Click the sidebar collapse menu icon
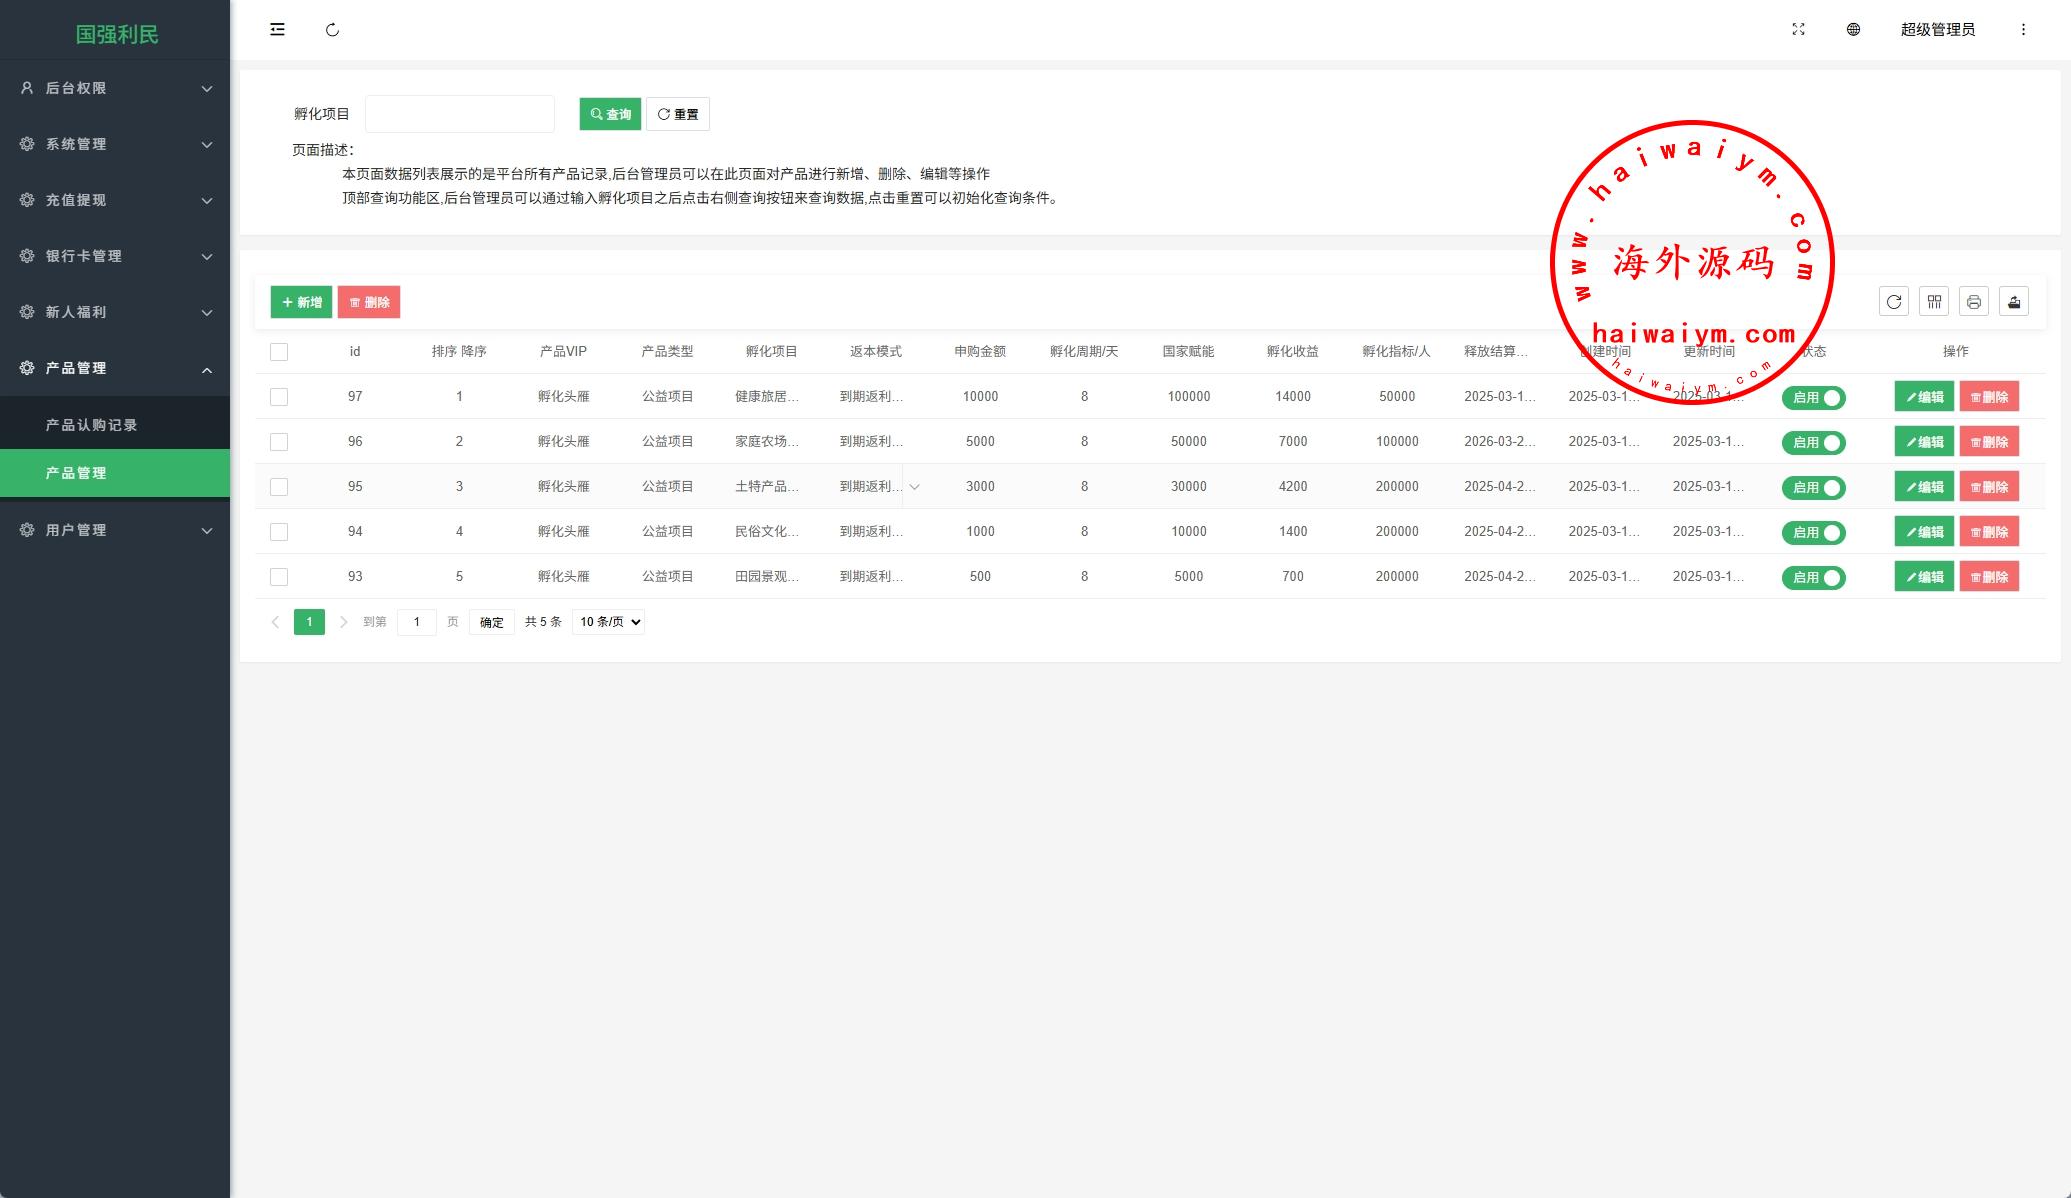The image size is (2071, 1198). [x=277, y=30]
